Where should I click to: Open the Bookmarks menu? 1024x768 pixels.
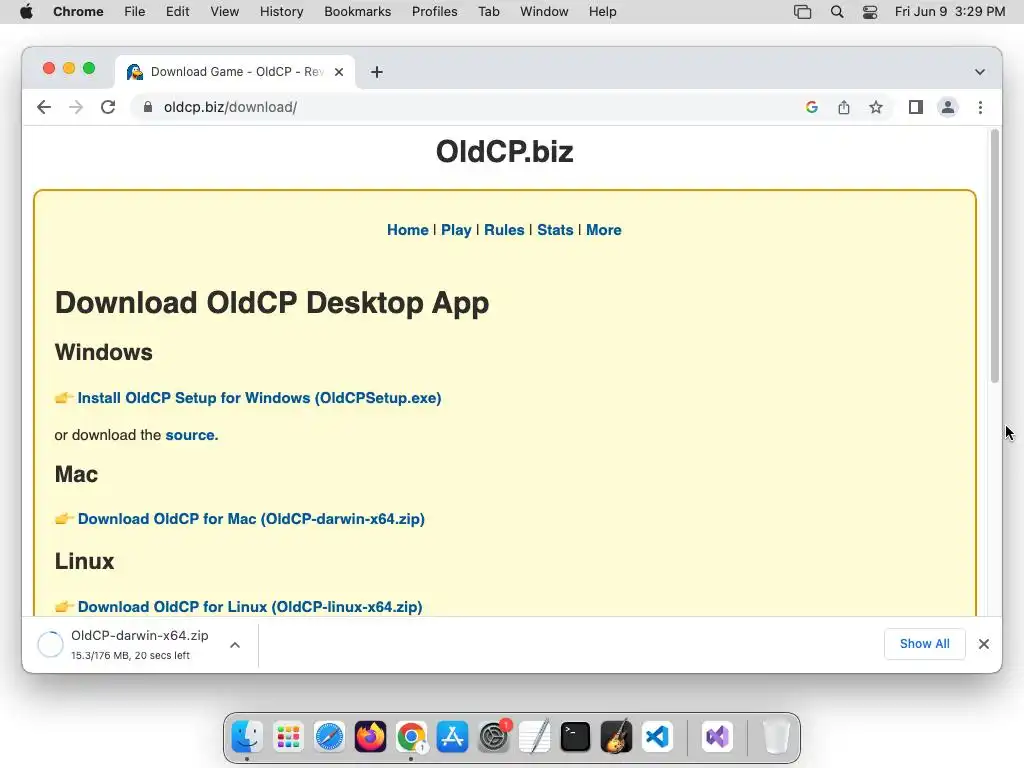[x=357, y=12]
